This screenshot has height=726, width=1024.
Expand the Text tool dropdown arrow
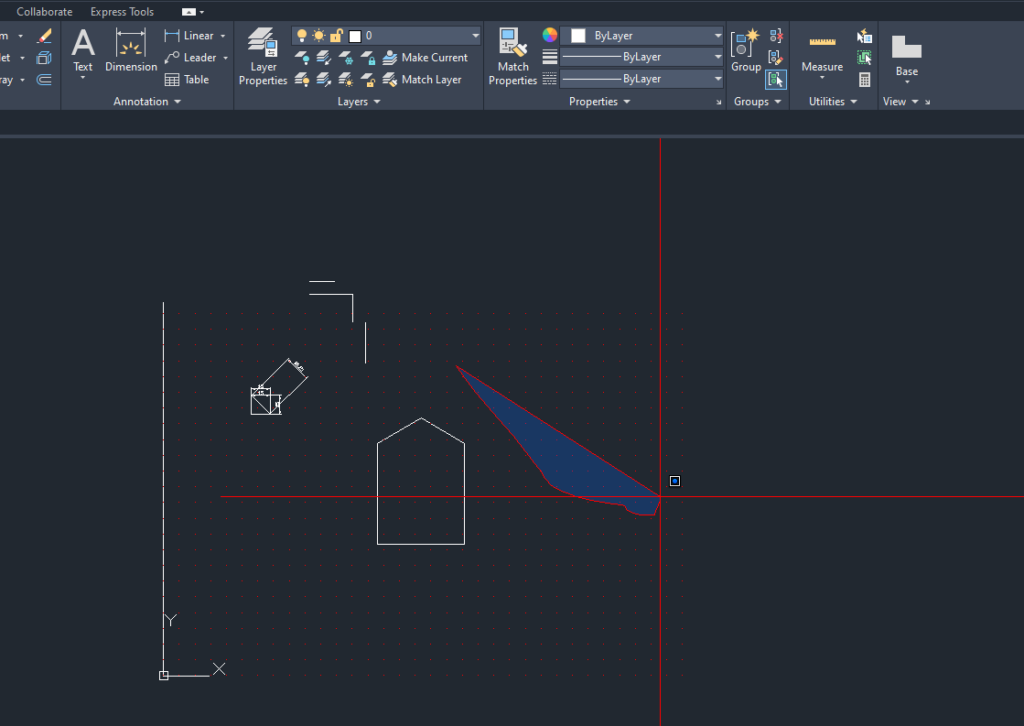[83, 78]
